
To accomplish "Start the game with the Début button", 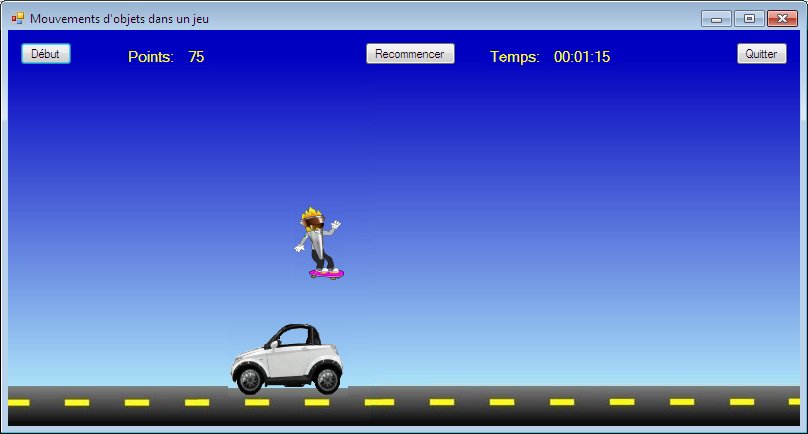I will tap(46, 54).
